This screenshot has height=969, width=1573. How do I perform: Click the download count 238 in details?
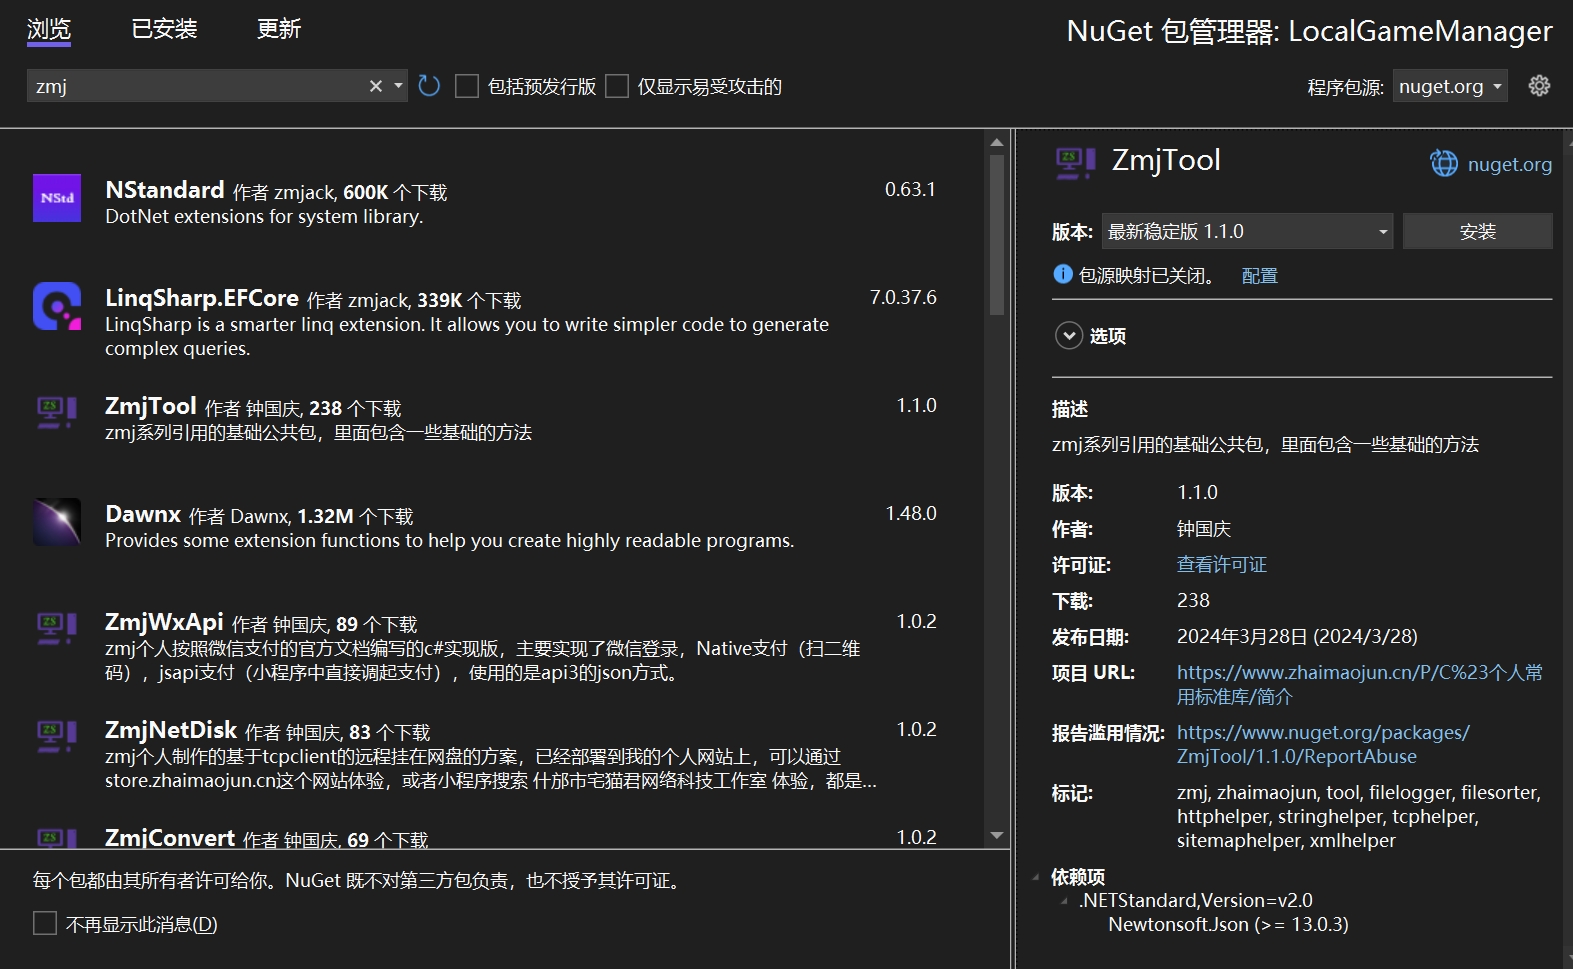click(x=1193, y=600)
